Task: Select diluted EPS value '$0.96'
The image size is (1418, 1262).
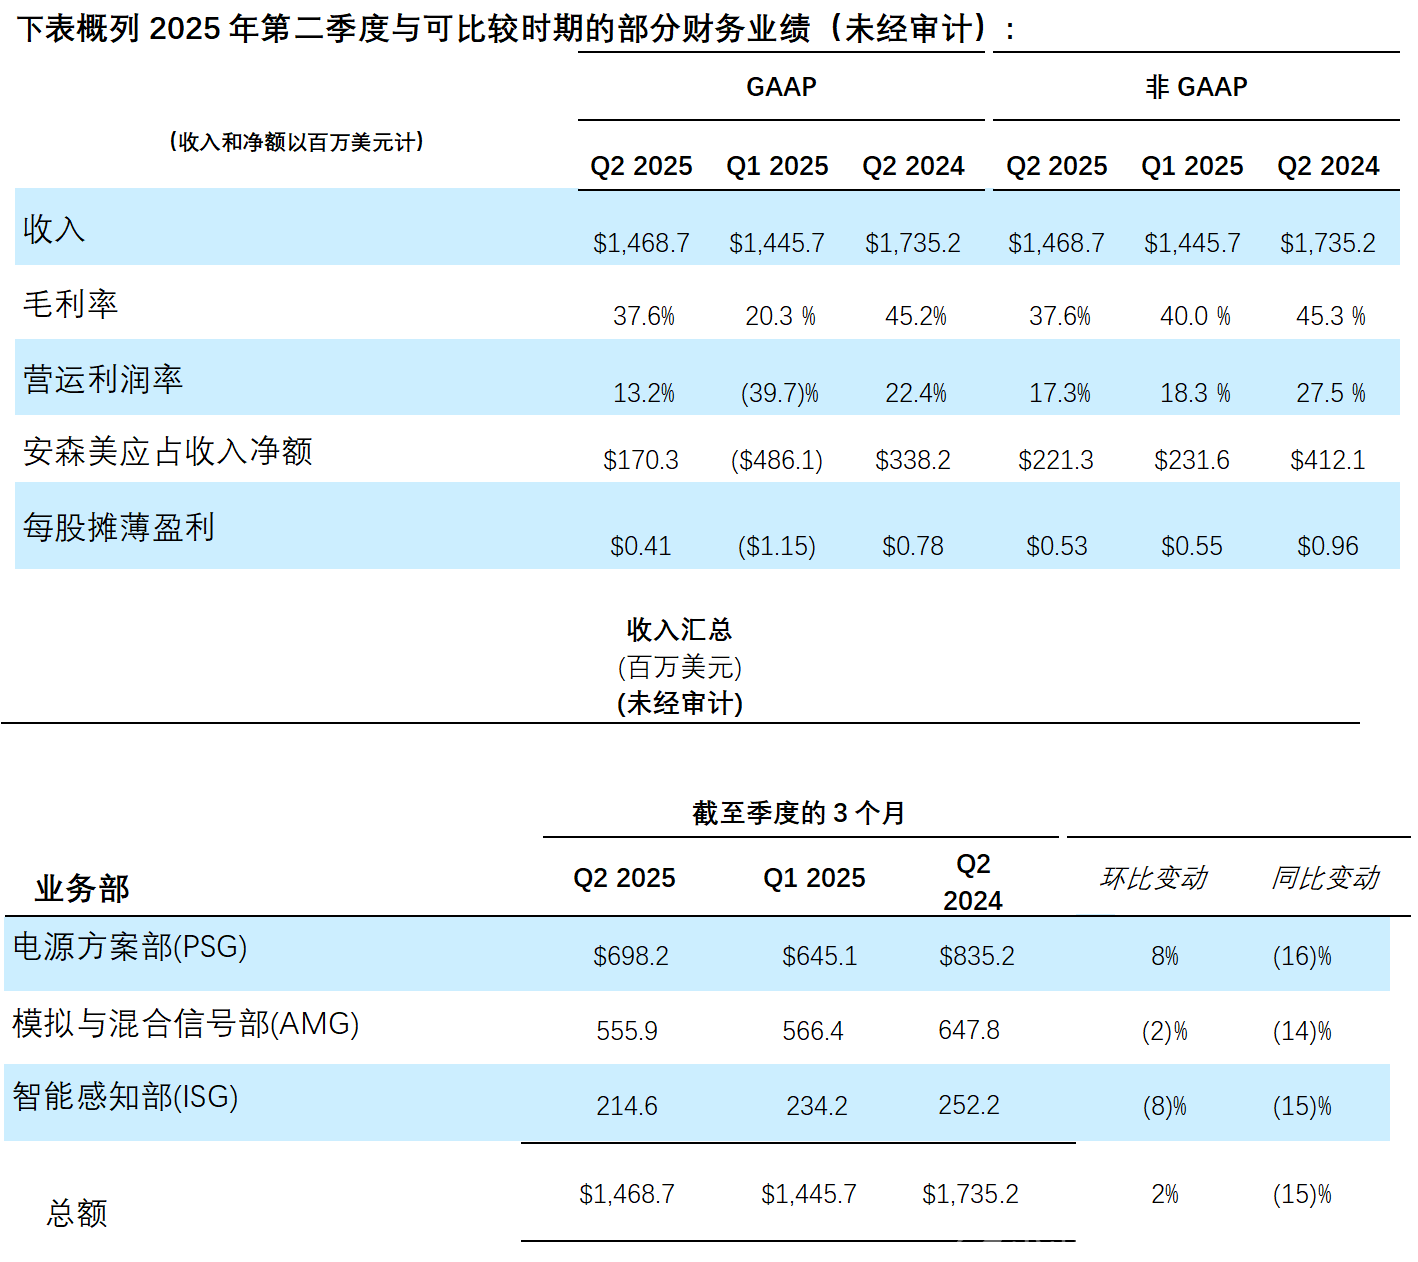Action: (1328, 546)
